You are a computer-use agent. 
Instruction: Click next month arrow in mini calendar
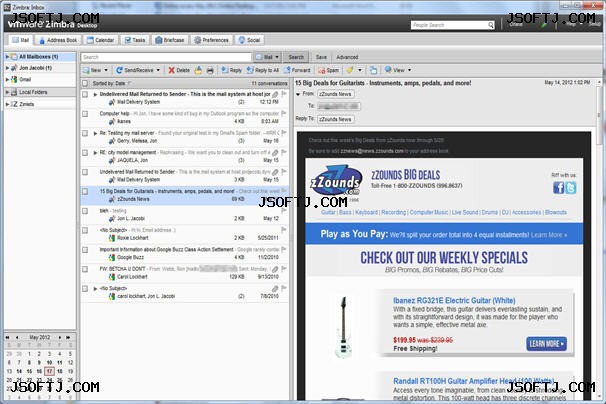point(60,338)
